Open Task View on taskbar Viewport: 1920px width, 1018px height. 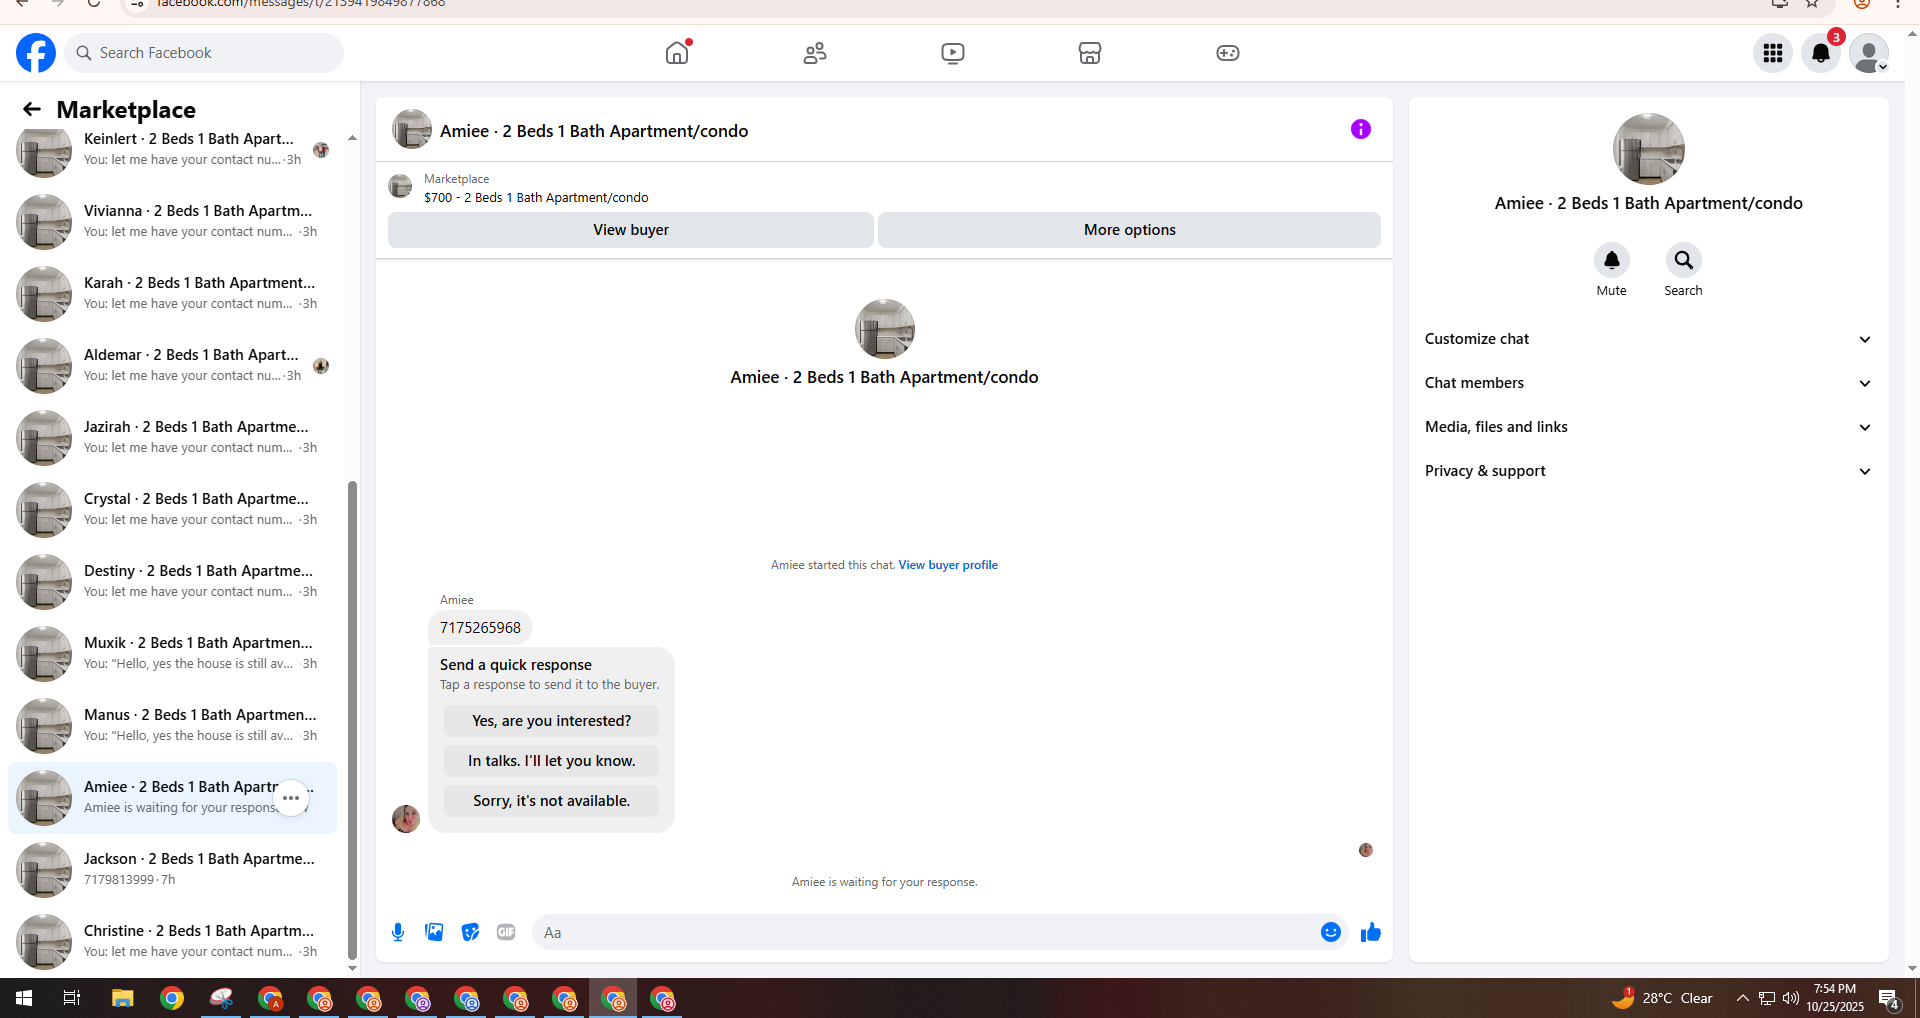coord(72,998)
